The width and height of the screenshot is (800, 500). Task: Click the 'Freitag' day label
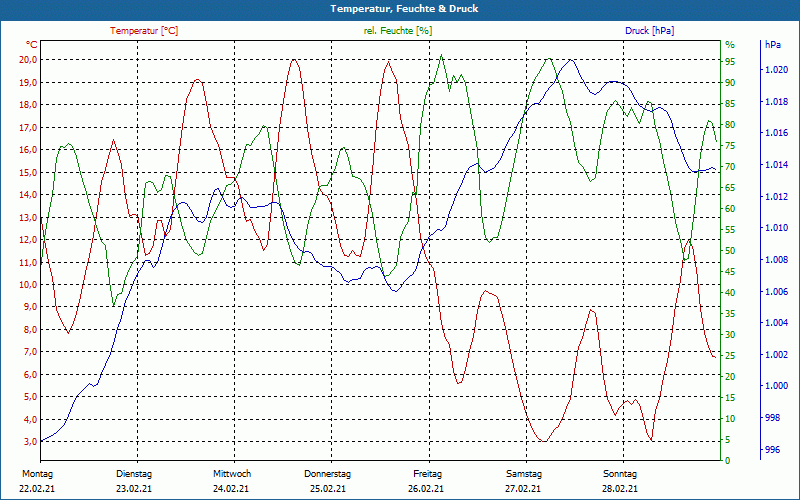(x=428, y=474)
